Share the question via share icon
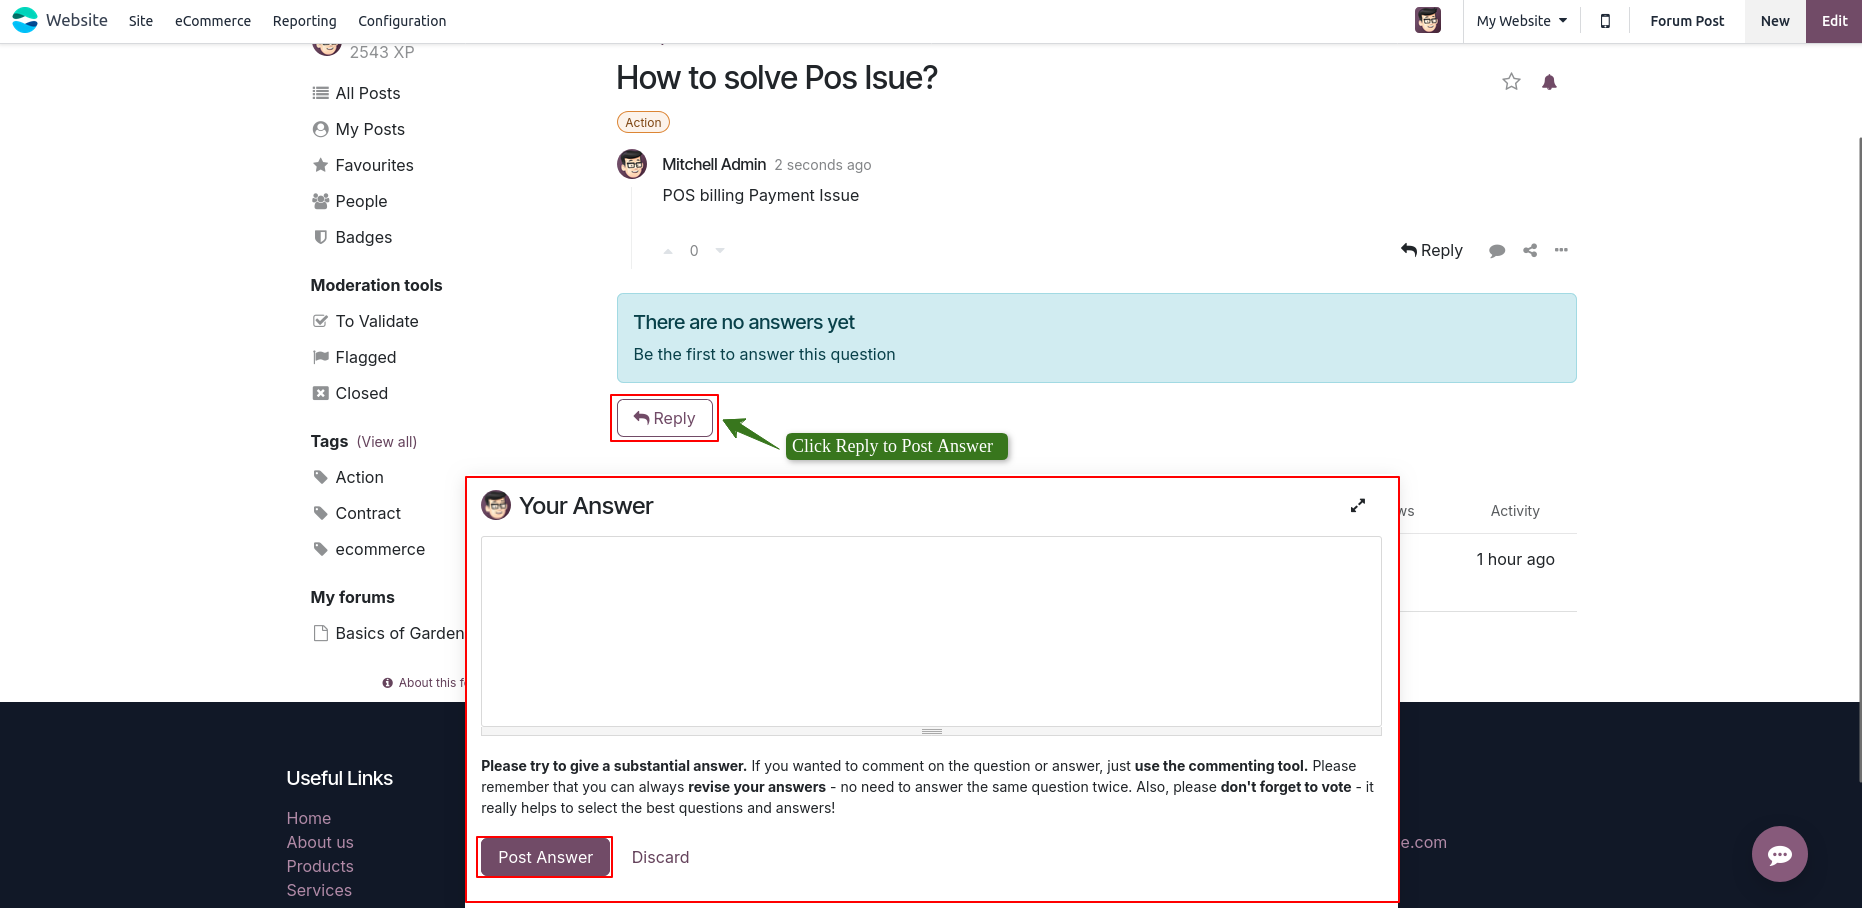 [x=1530, y=250]
